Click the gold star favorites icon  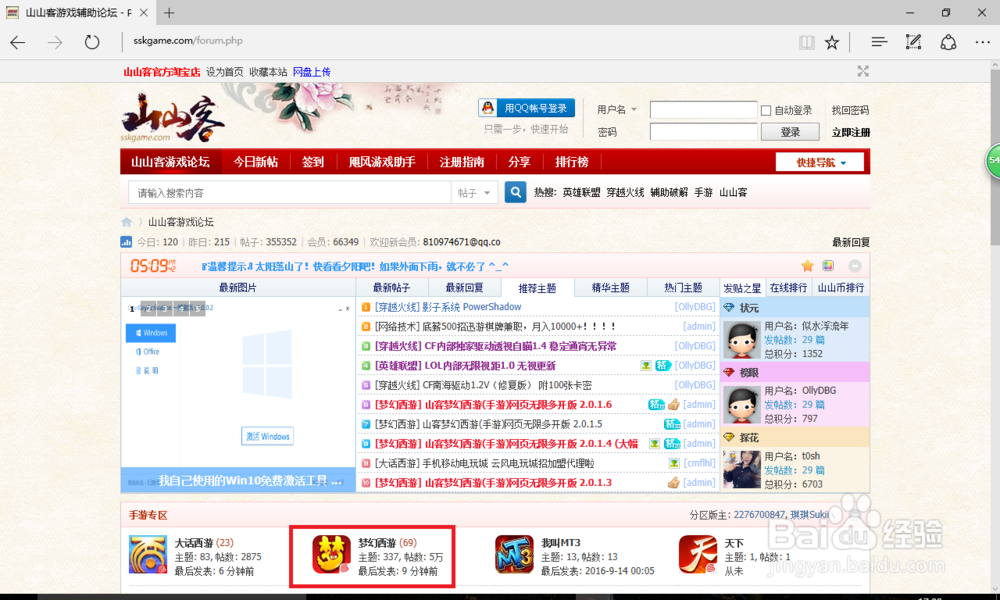coord(807,266)
